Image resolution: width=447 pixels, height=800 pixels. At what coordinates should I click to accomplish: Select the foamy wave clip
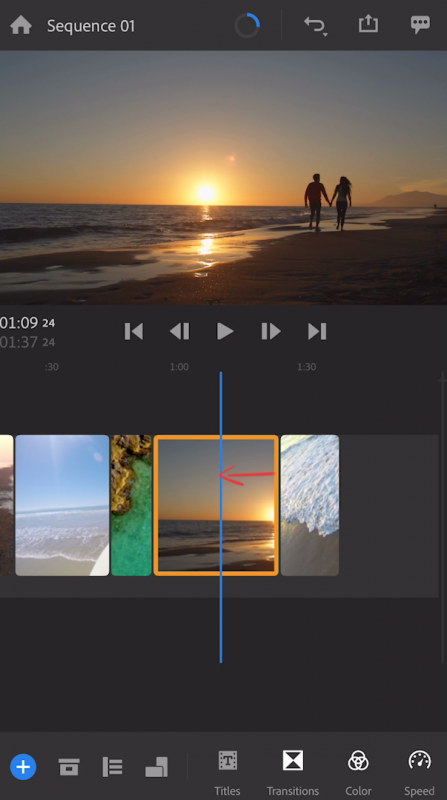tap(310, 505)
